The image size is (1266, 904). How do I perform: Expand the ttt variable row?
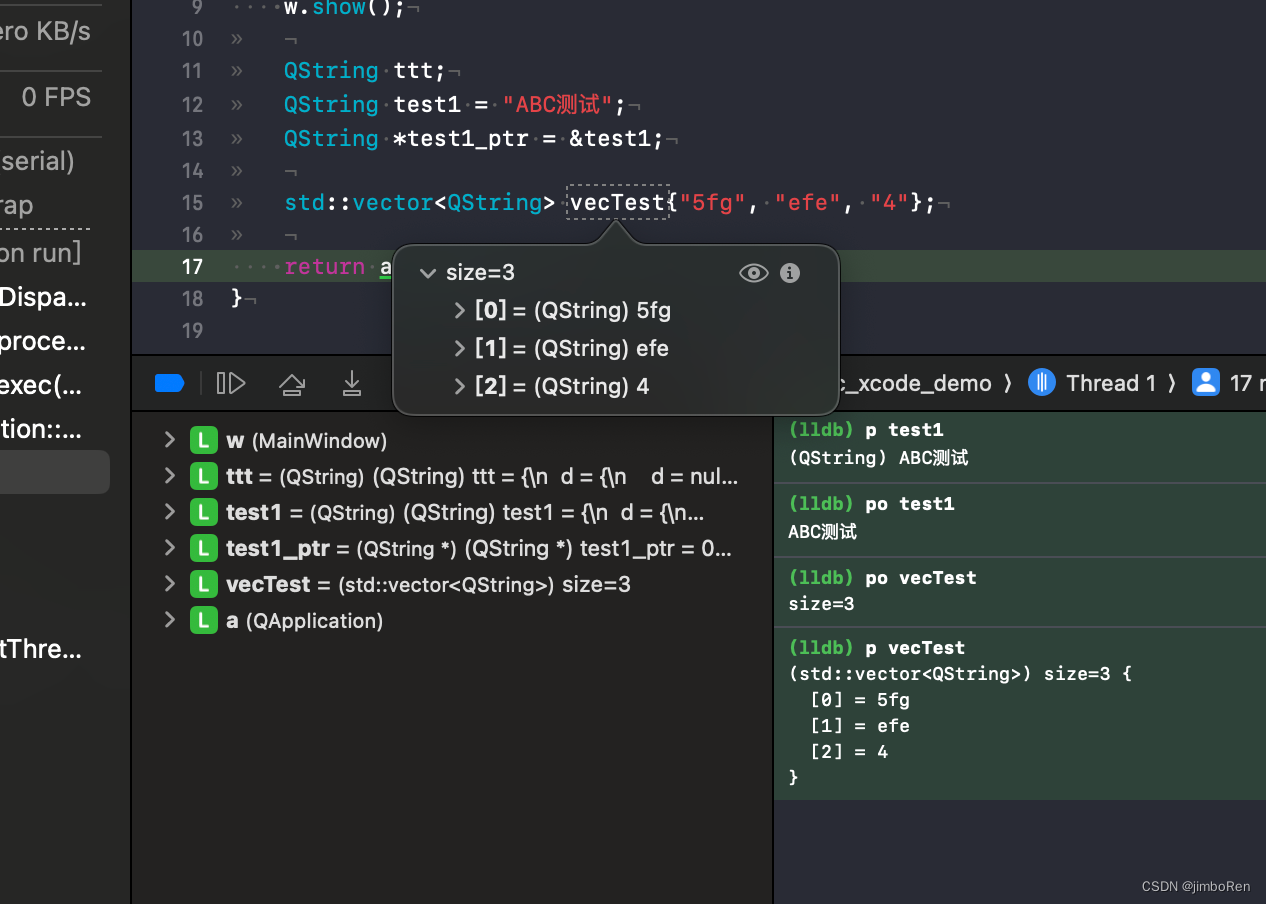pyautogui.click(x=169, y=476)
